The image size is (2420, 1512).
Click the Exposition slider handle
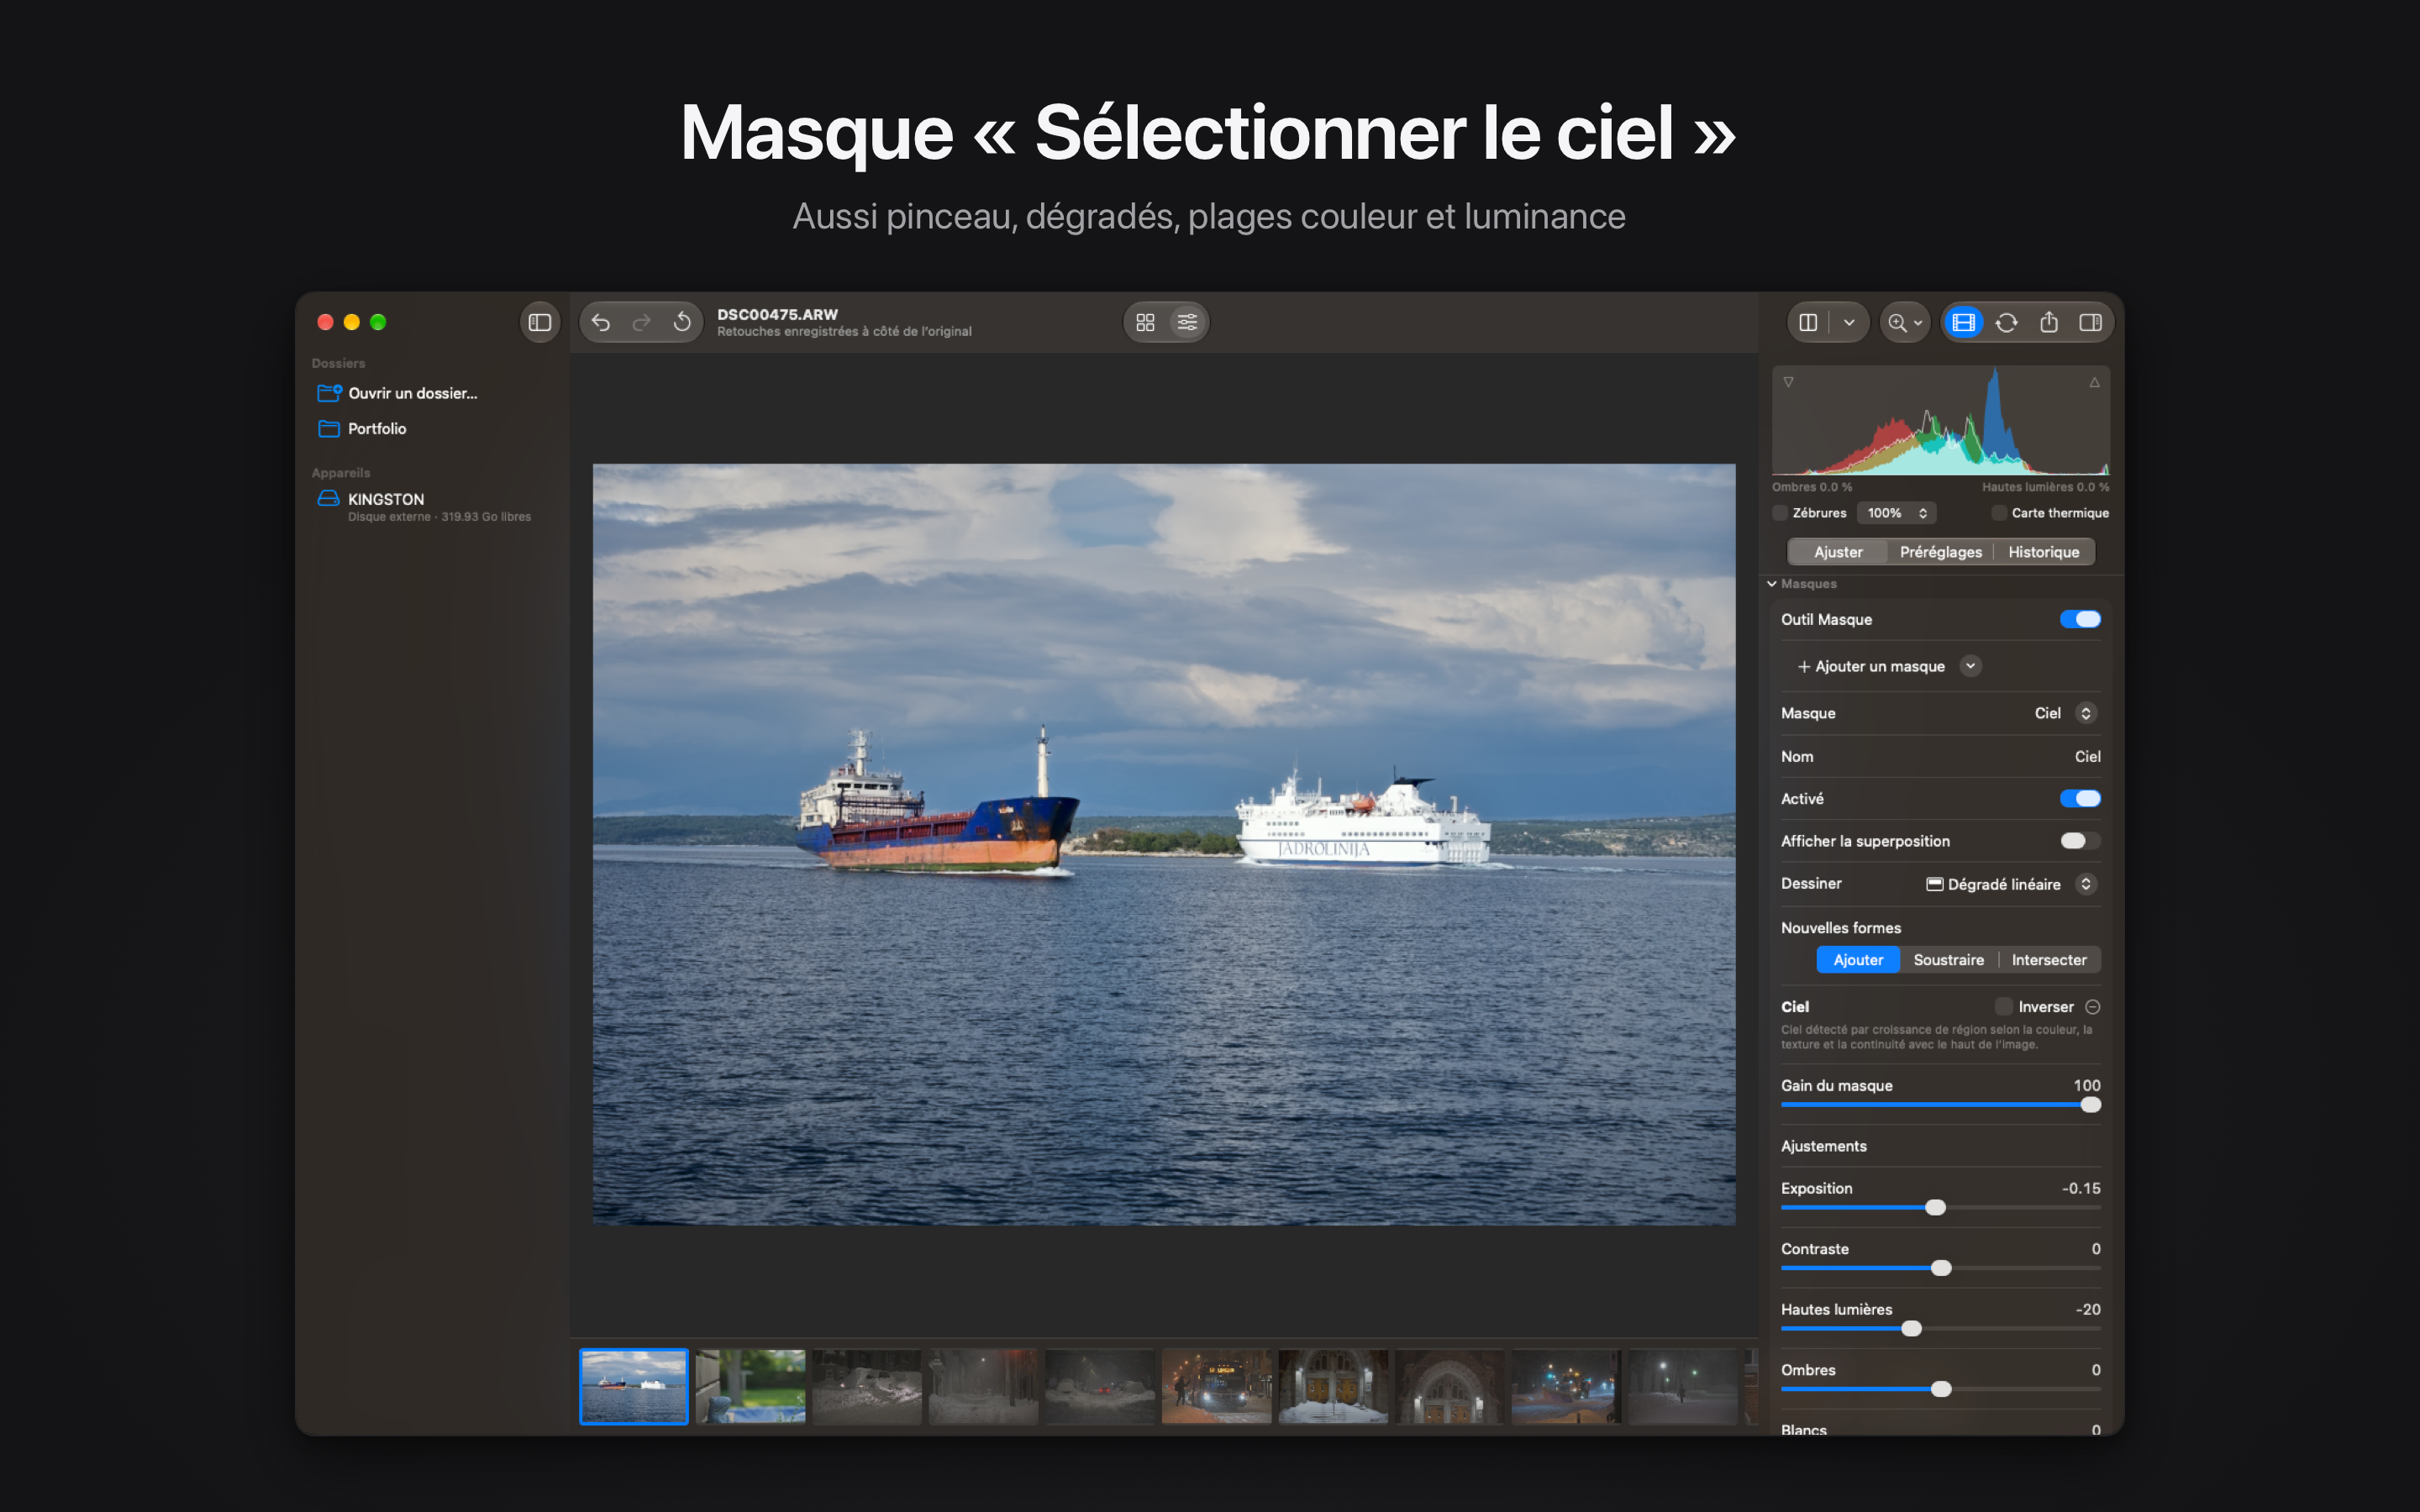(1935, 1207)
